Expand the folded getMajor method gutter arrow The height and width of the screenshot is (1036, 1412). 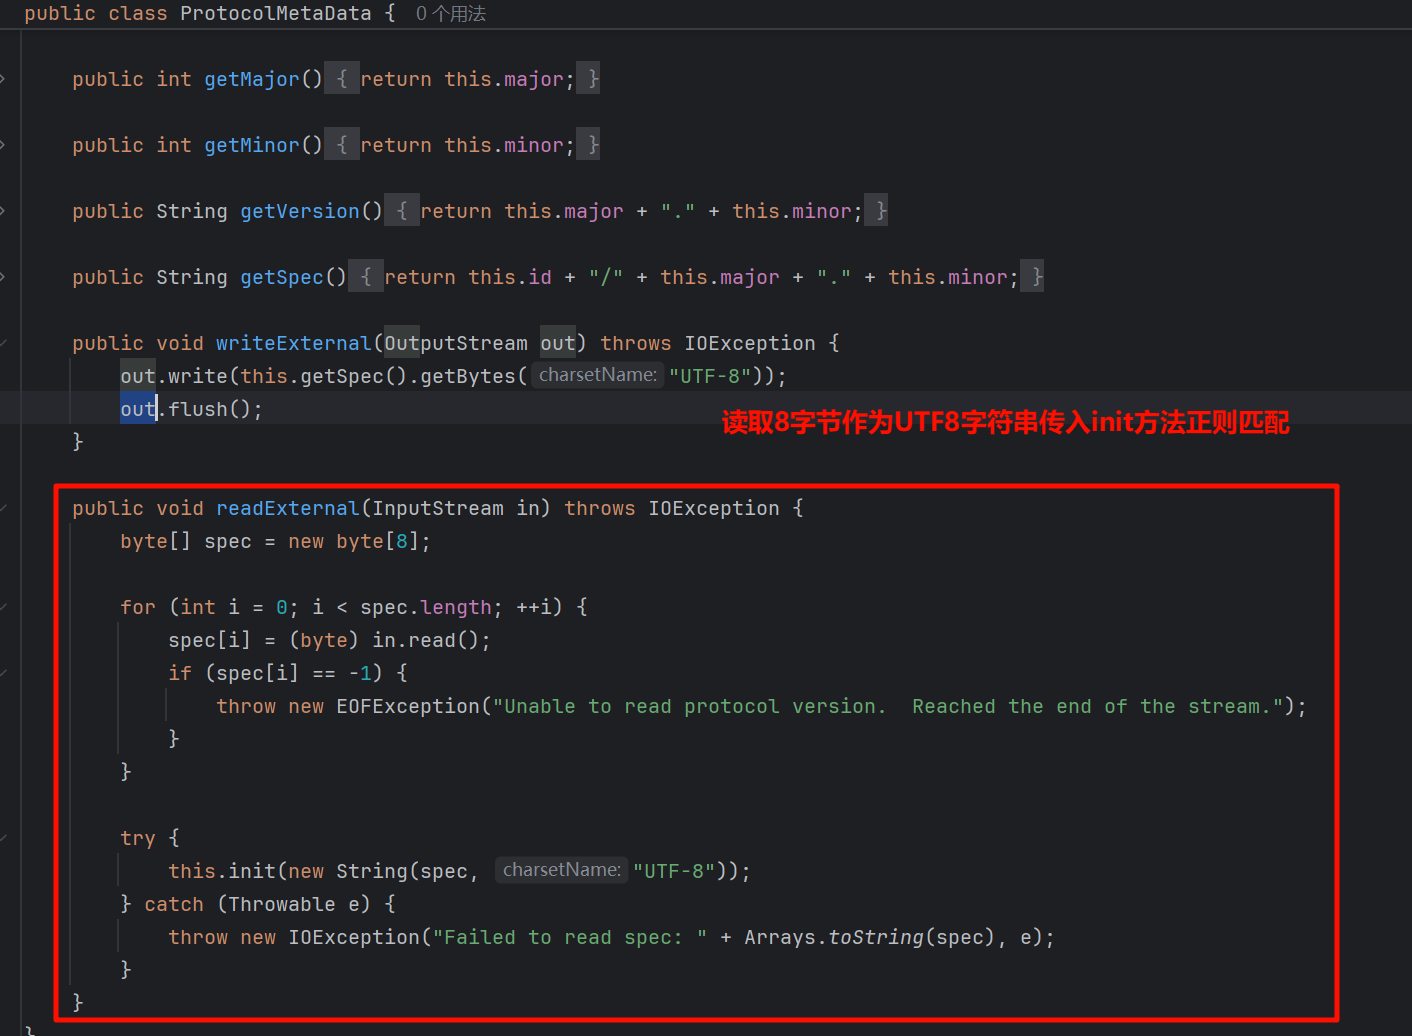click(x=3, y=79)
